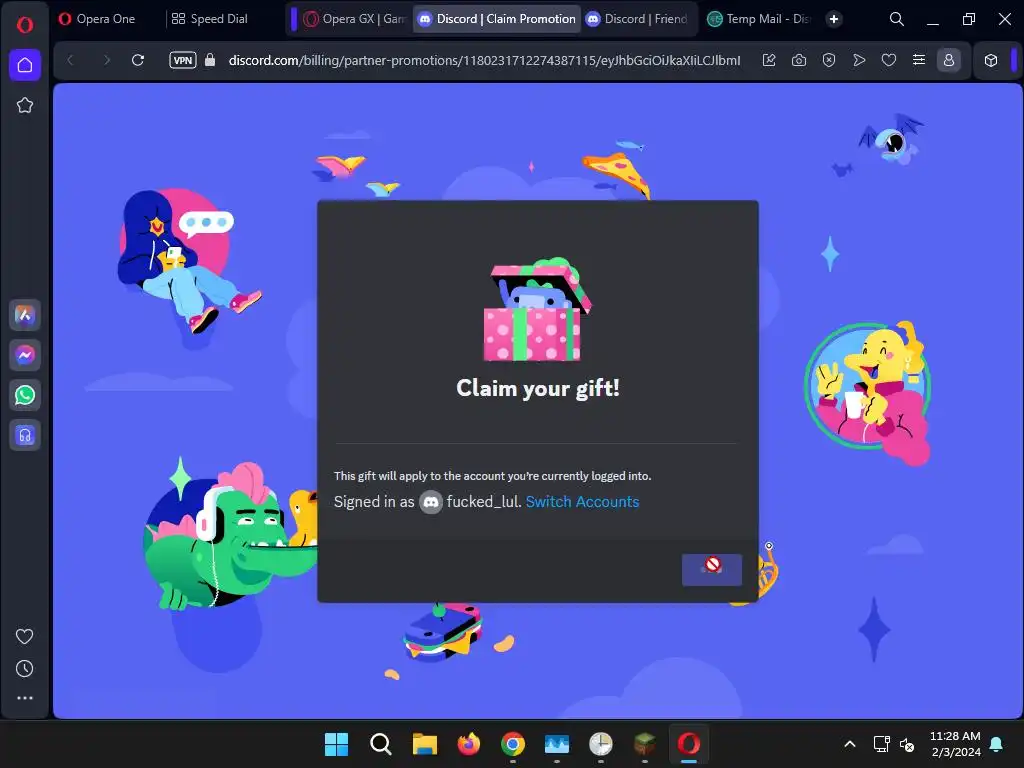Go back to previous page
The height and width of the screenshot is (768, 1024).
point(71,60)
